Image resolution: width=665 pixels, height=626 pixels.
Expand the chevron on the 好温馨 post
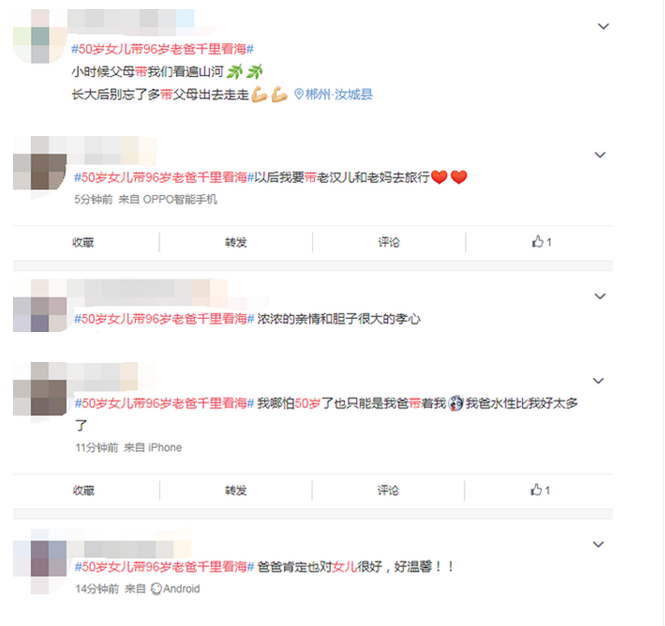pos(598,544)
